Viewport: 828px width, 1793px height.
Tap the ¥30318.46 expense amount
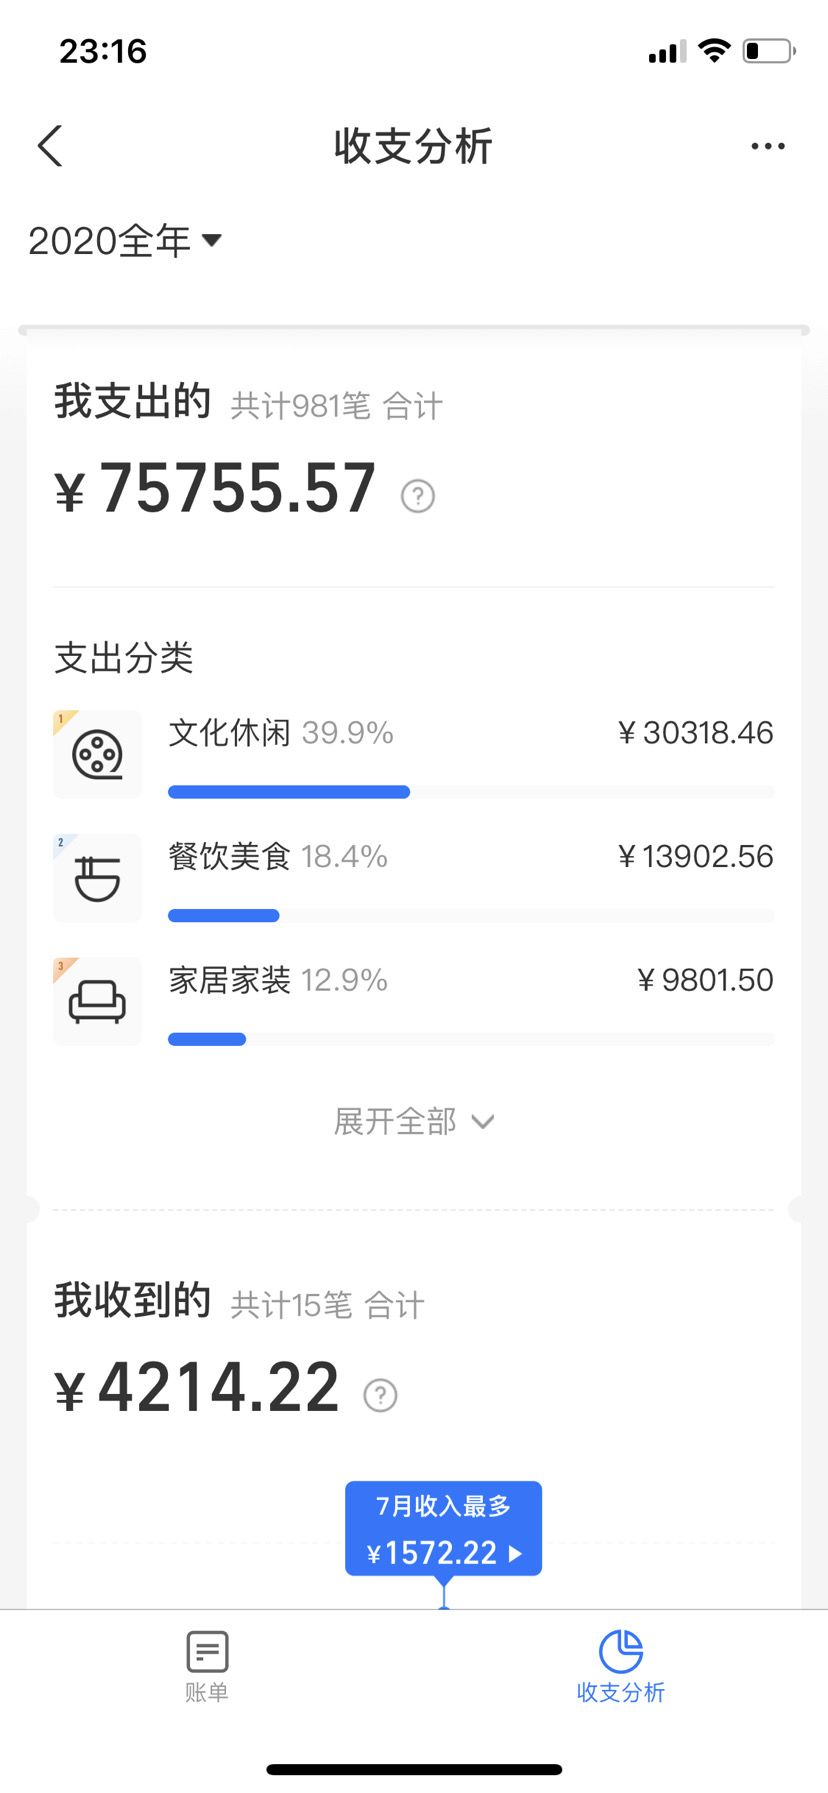pyautogui.click(x=696, y=733)
